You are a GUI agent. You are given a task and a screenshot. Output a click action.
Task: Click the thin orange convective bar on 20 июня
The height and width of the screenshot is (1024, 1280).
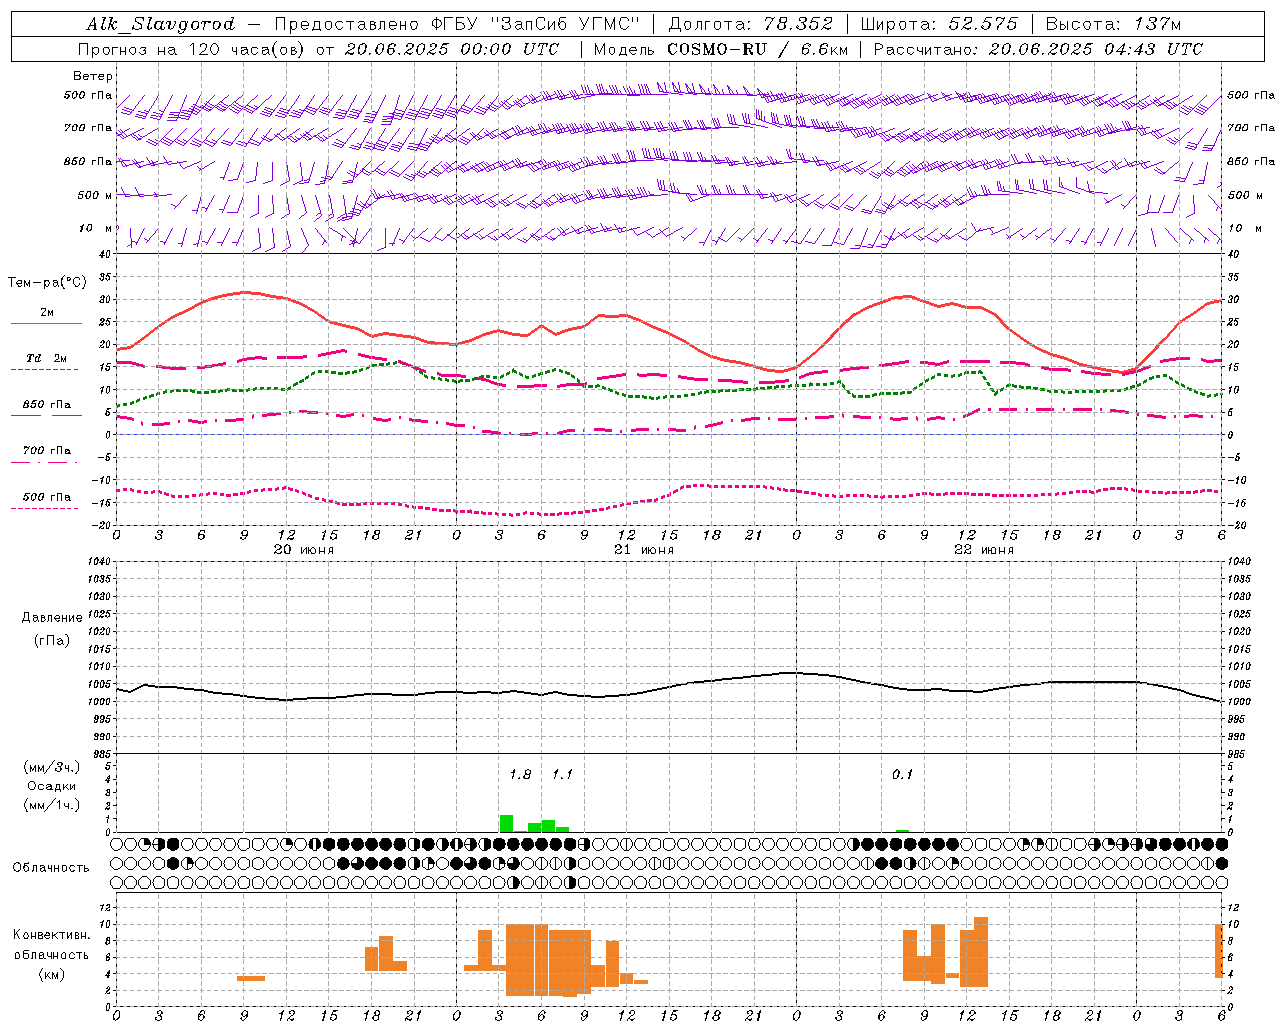[251, 978]
